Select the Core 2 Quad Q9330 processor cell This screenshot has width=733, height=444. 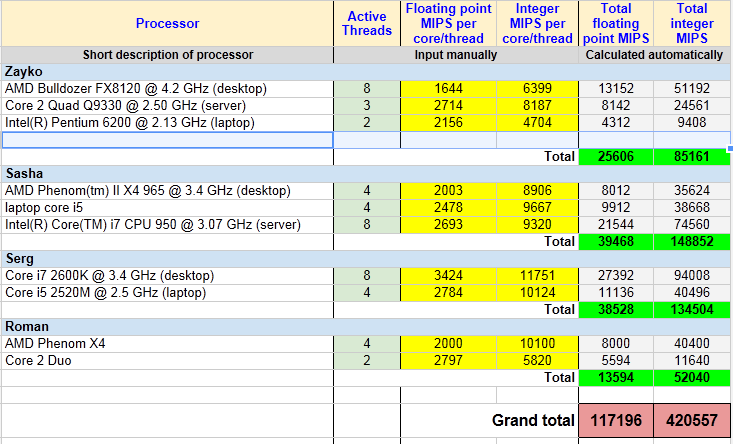click(167, 106)
